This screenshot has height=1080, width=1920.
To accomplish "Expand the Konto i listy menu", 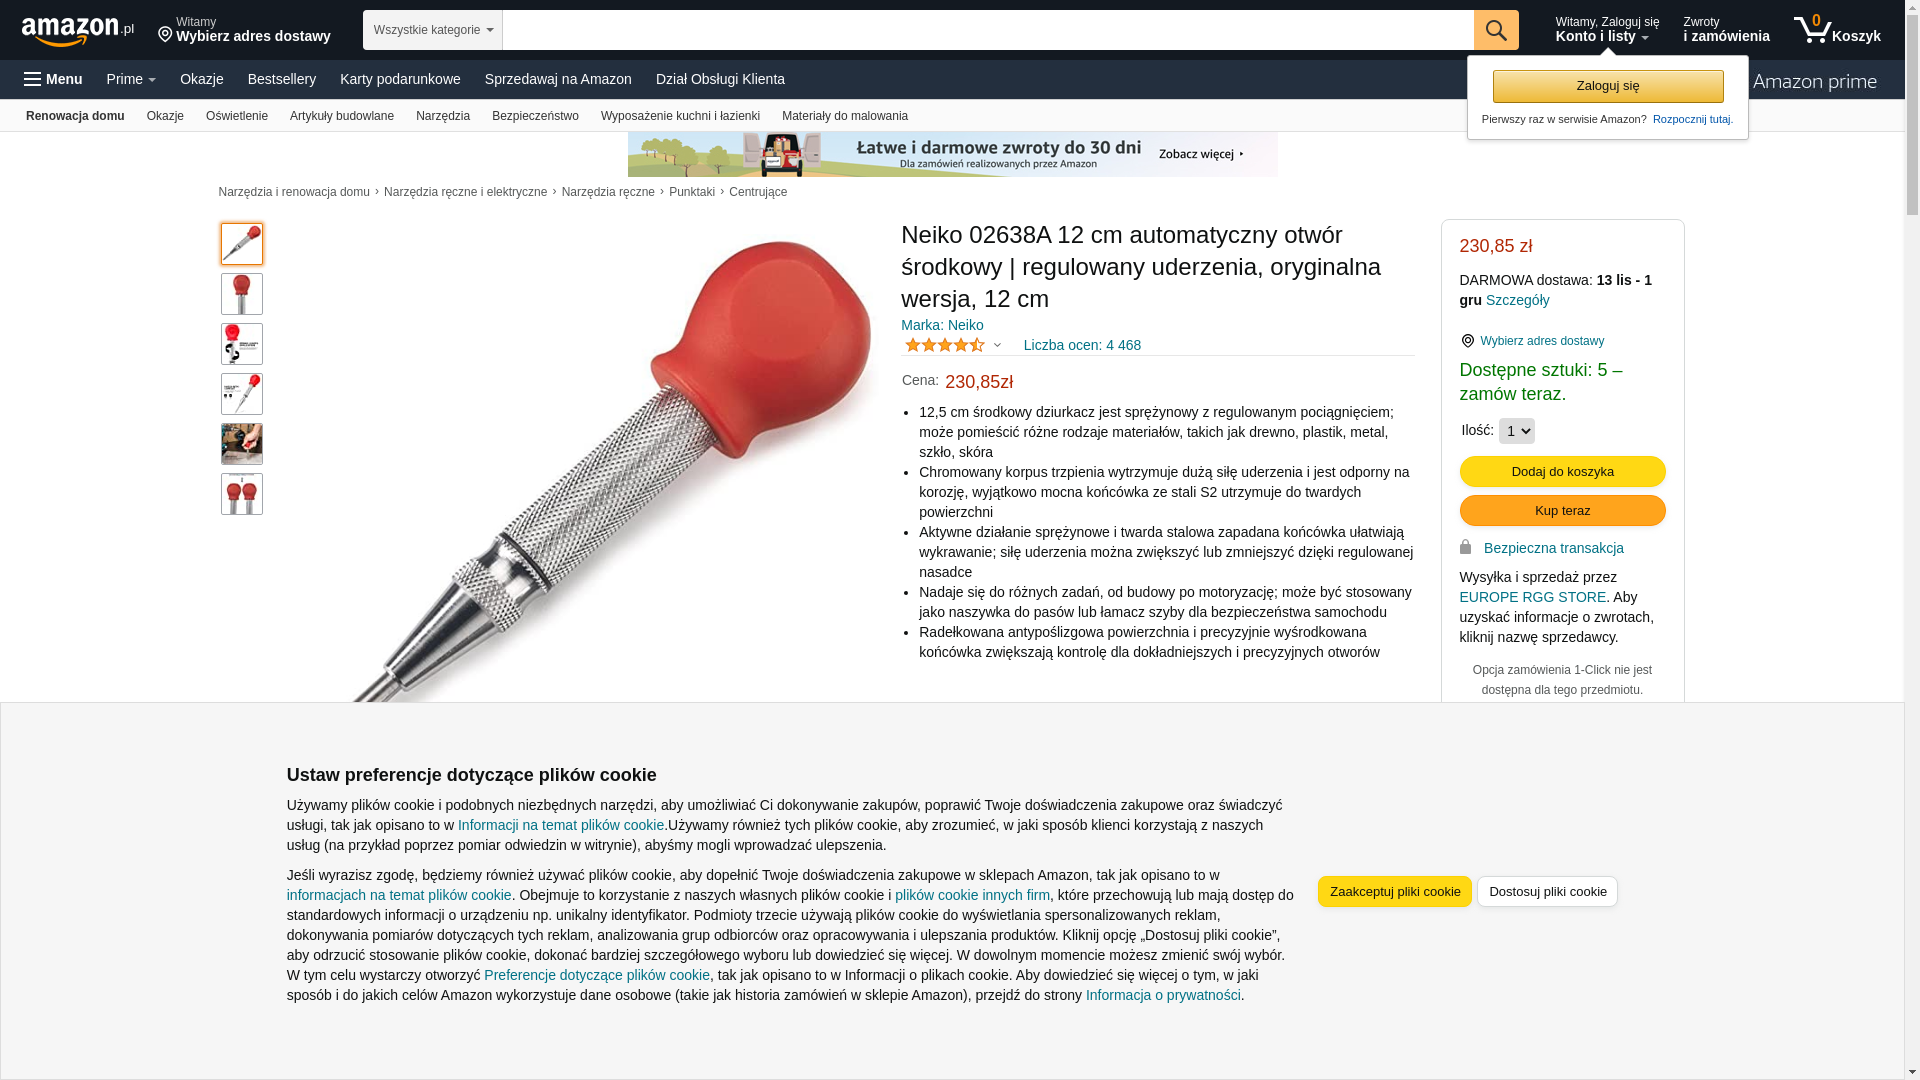I will [1606, 30].
